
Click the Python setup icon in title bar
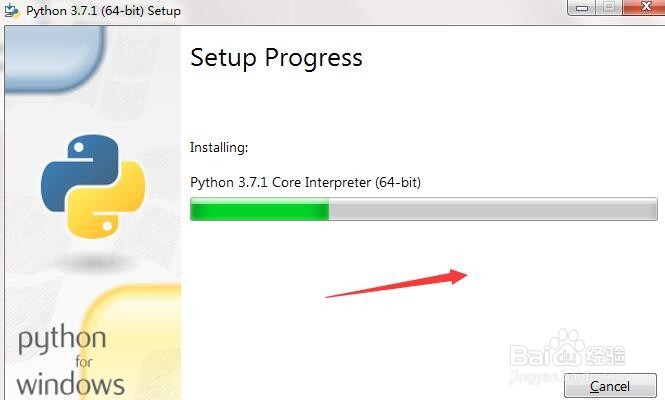(x=13, y=11)
